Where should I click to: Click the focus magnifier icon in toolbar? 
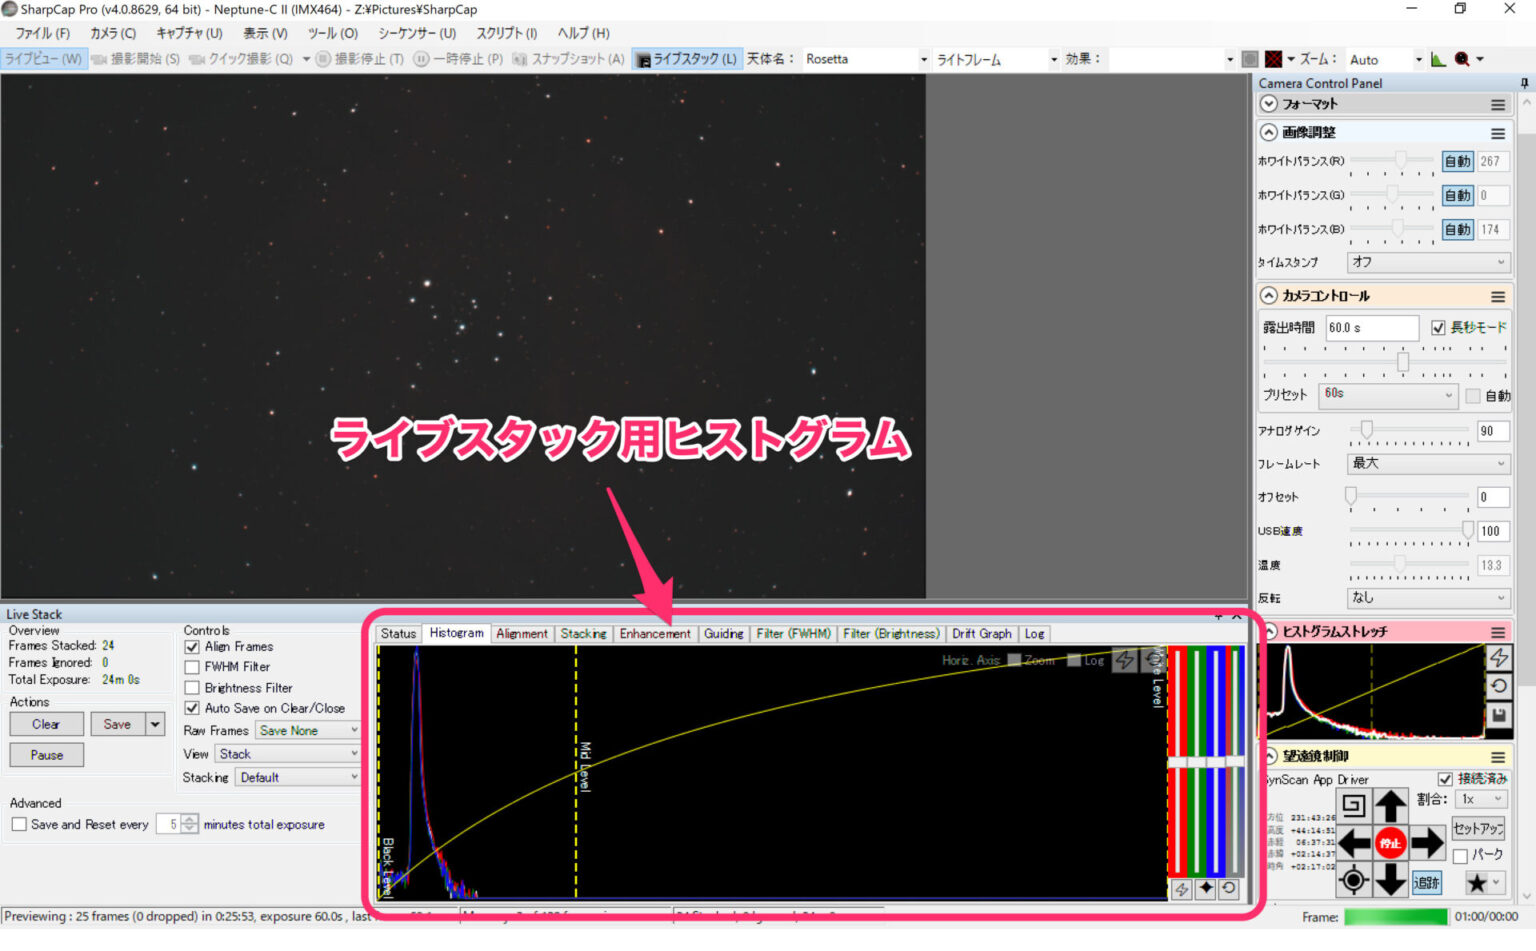1462,59
